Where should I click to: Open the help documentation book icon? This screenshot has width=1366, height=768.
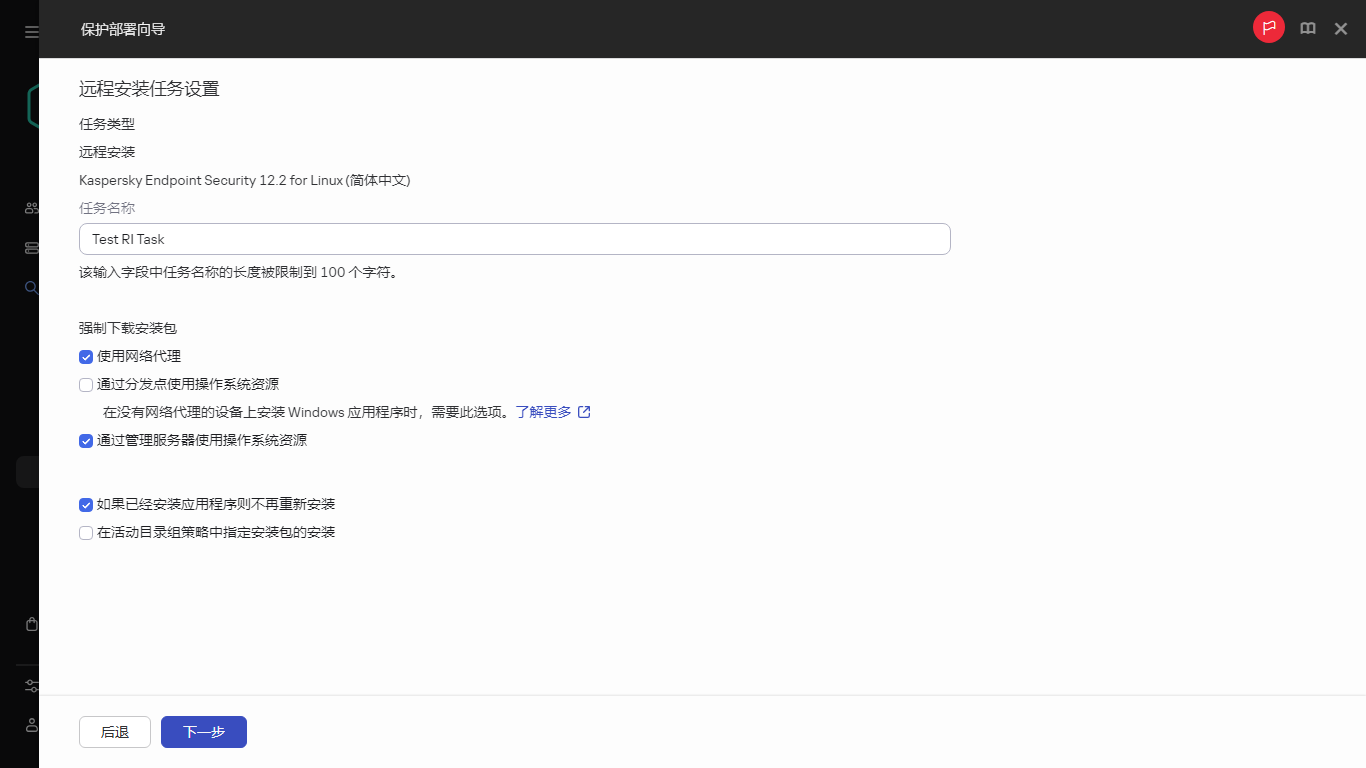[x=1307, y=28]
